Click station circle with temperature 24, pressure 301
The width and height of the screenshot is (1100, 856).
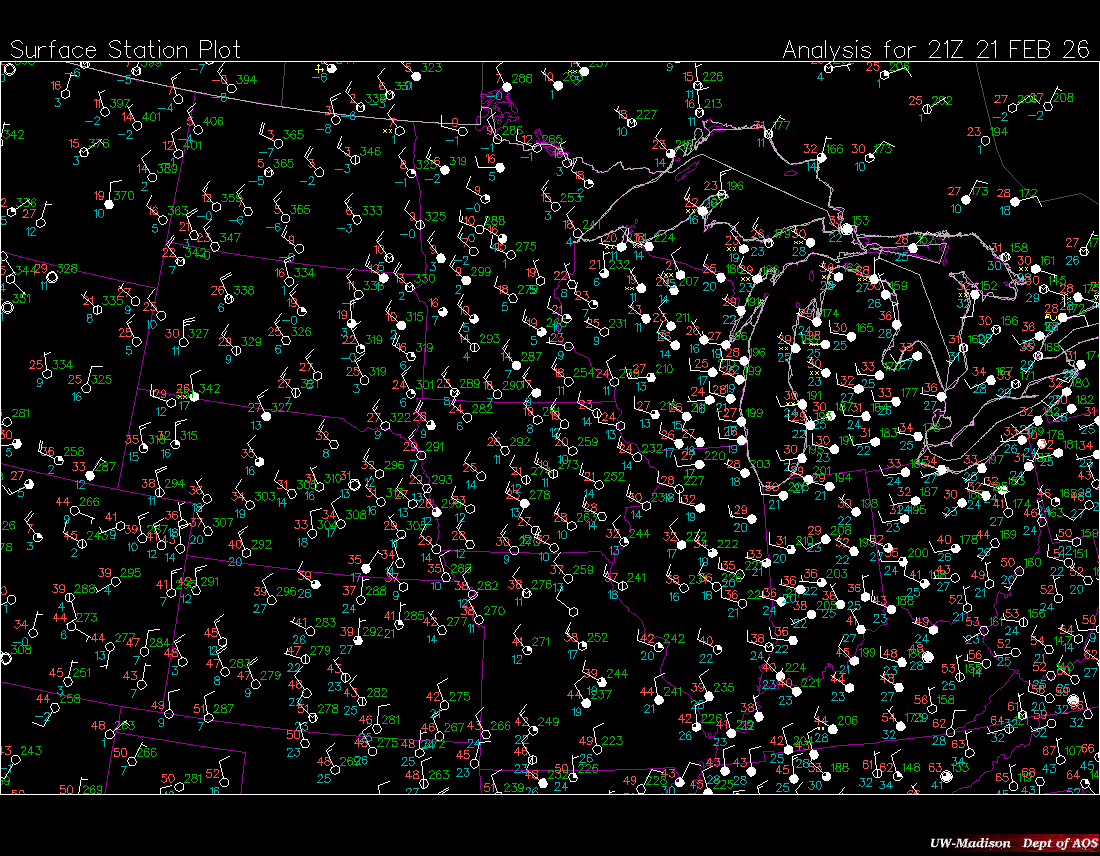[x=409, y=393]
